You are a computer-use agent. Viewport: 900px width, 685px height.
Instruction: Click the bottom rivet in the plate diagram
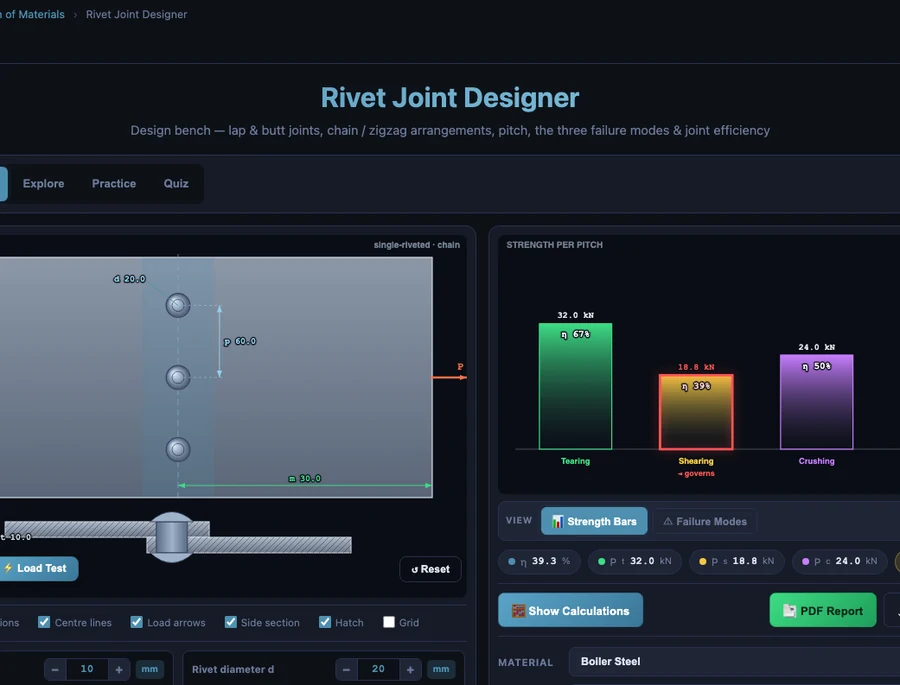point(178,449)
